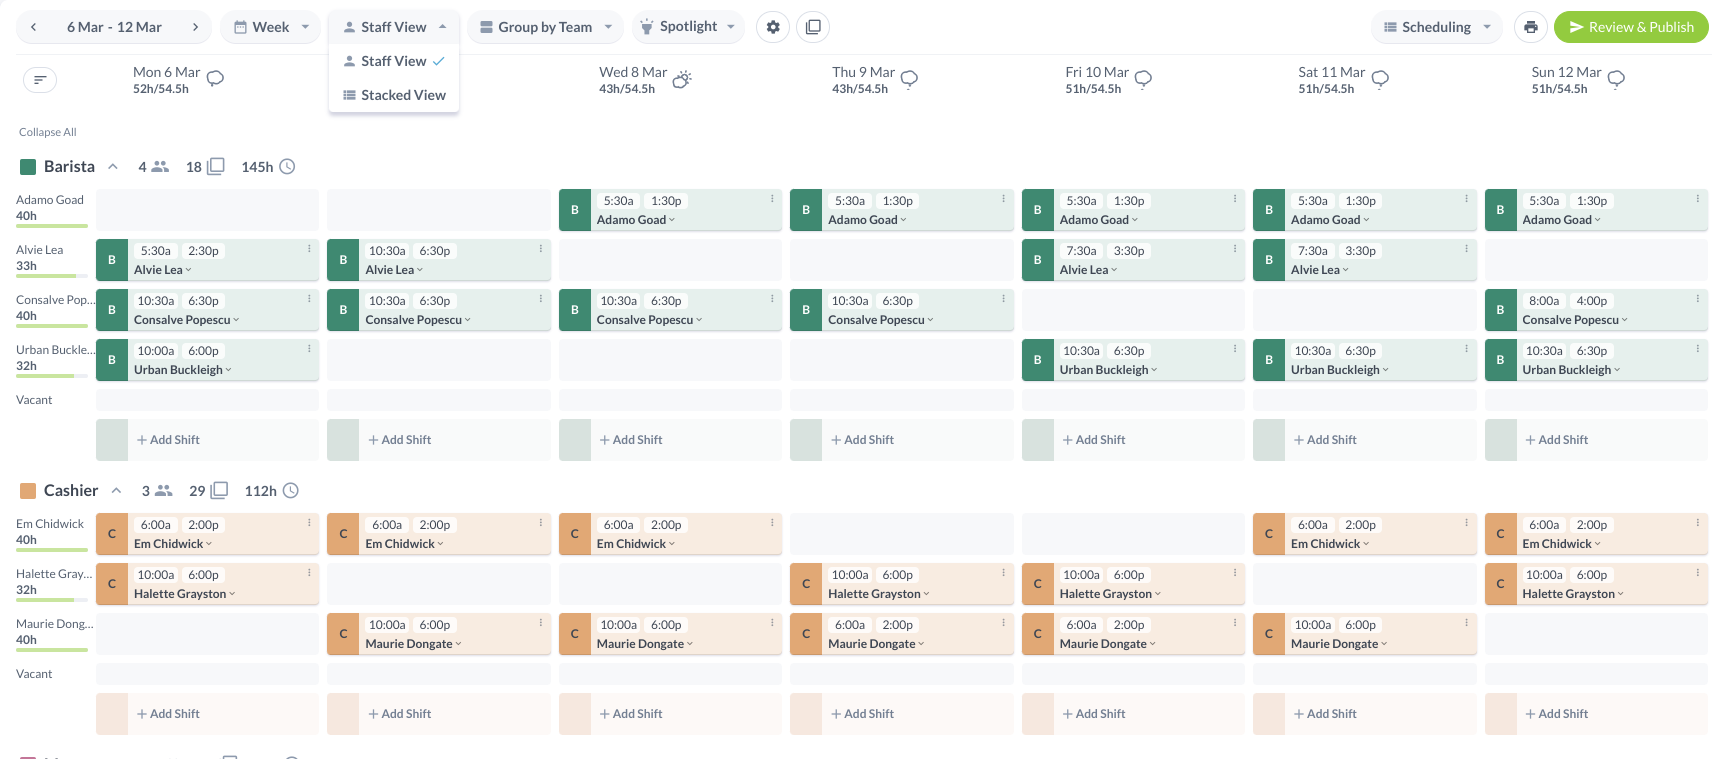Open the Week range dropdown
This screenshot has width=1715, height=759.
[271, 27]
